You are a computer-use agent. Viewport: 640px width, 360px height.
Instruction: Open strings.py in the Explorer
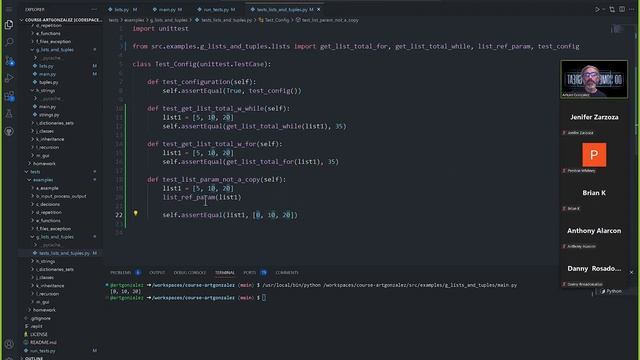pos(60,115)
